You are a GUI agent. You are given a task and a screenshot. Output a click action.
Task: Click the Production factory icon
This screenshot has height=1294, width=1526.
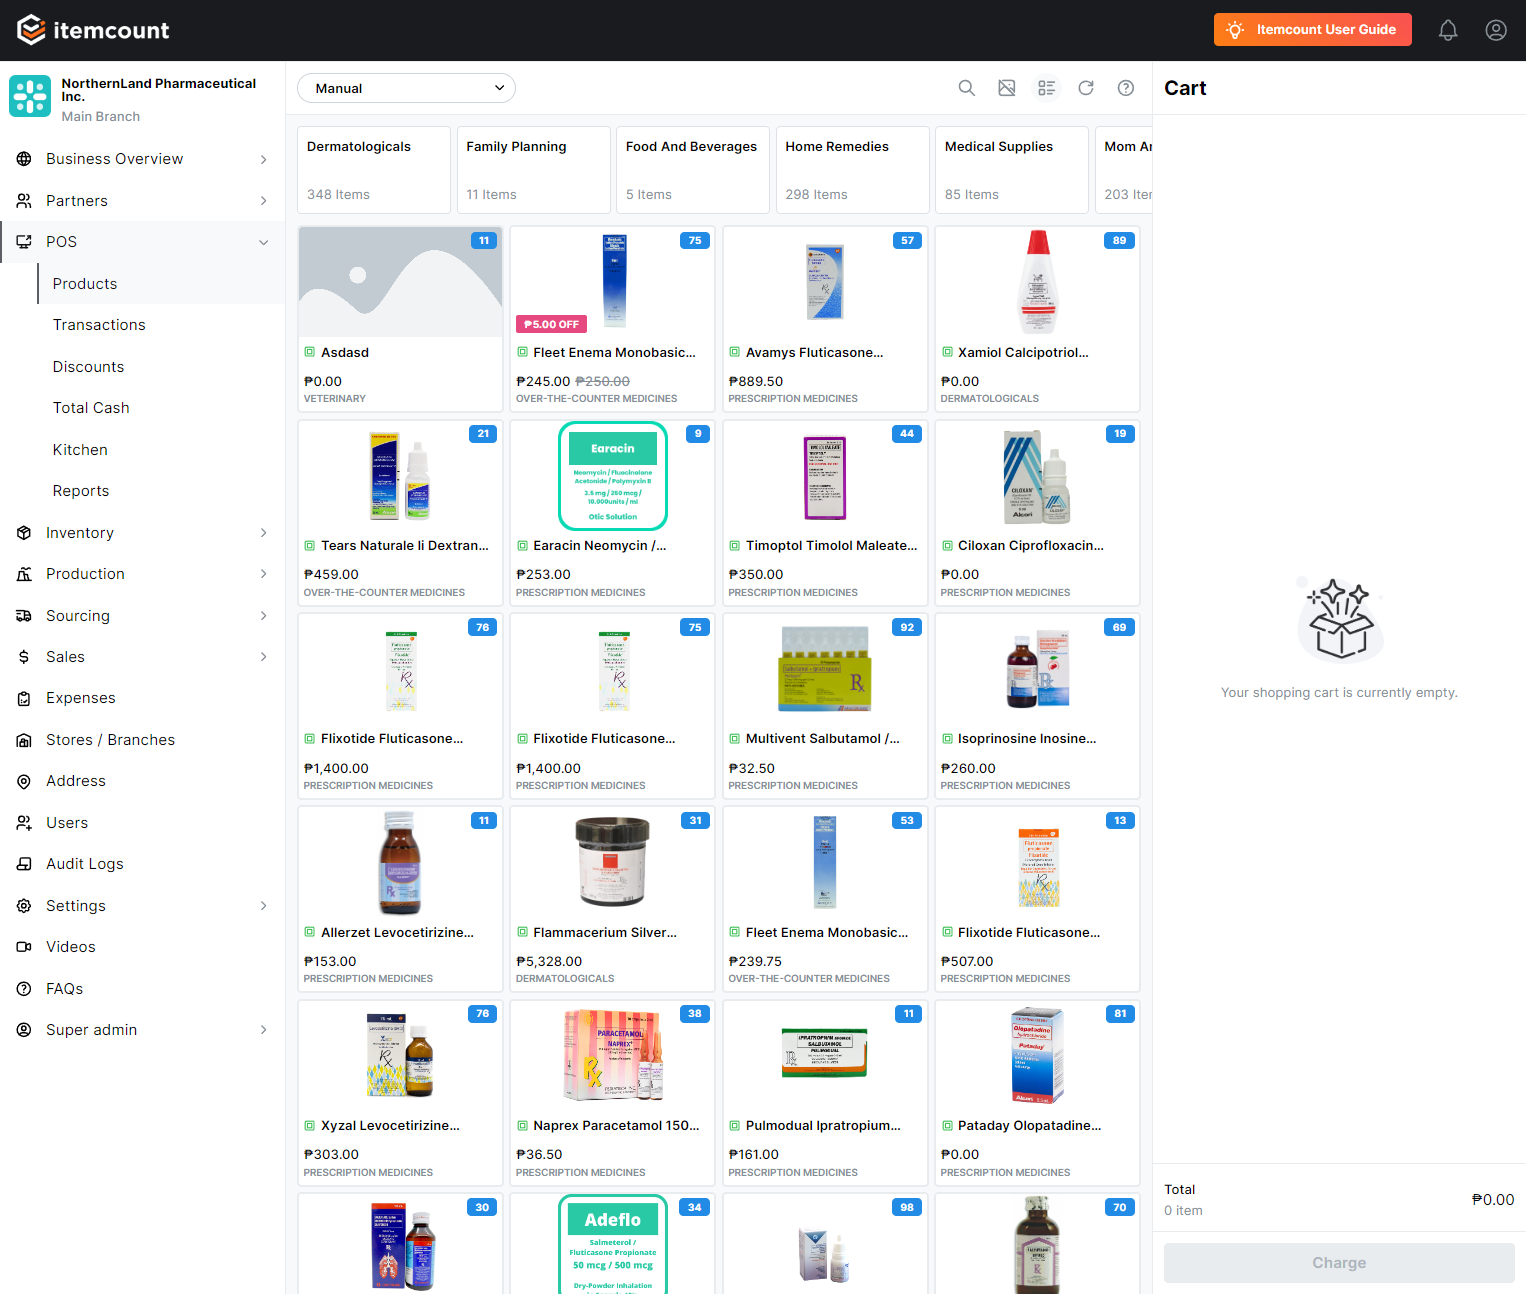tap(24, 574)
